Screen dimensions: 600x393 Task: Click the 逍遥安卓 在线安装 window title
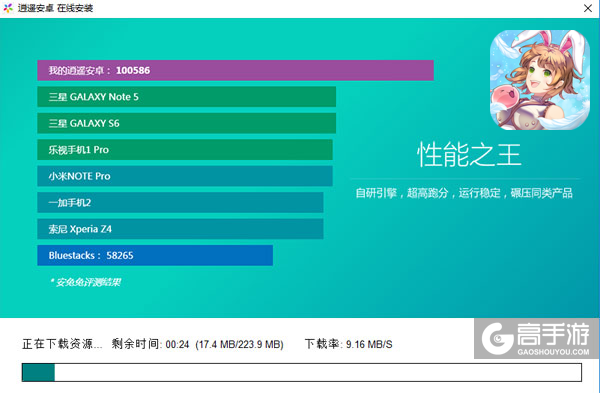coord(55,8)
